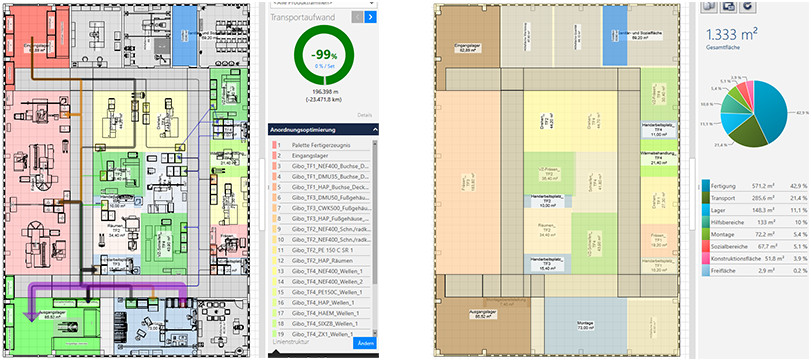This screenshot has height=360, width=811.
Task: Select the Linienstruktur label
Action: click(x=290, y=342)
